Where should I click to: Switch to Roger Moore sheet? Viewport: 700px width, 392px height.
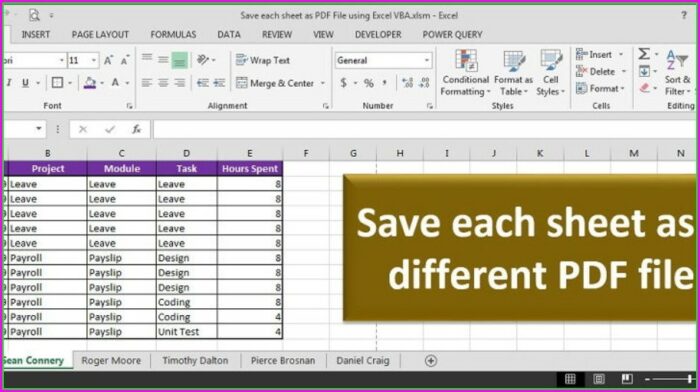pos(111,360)
